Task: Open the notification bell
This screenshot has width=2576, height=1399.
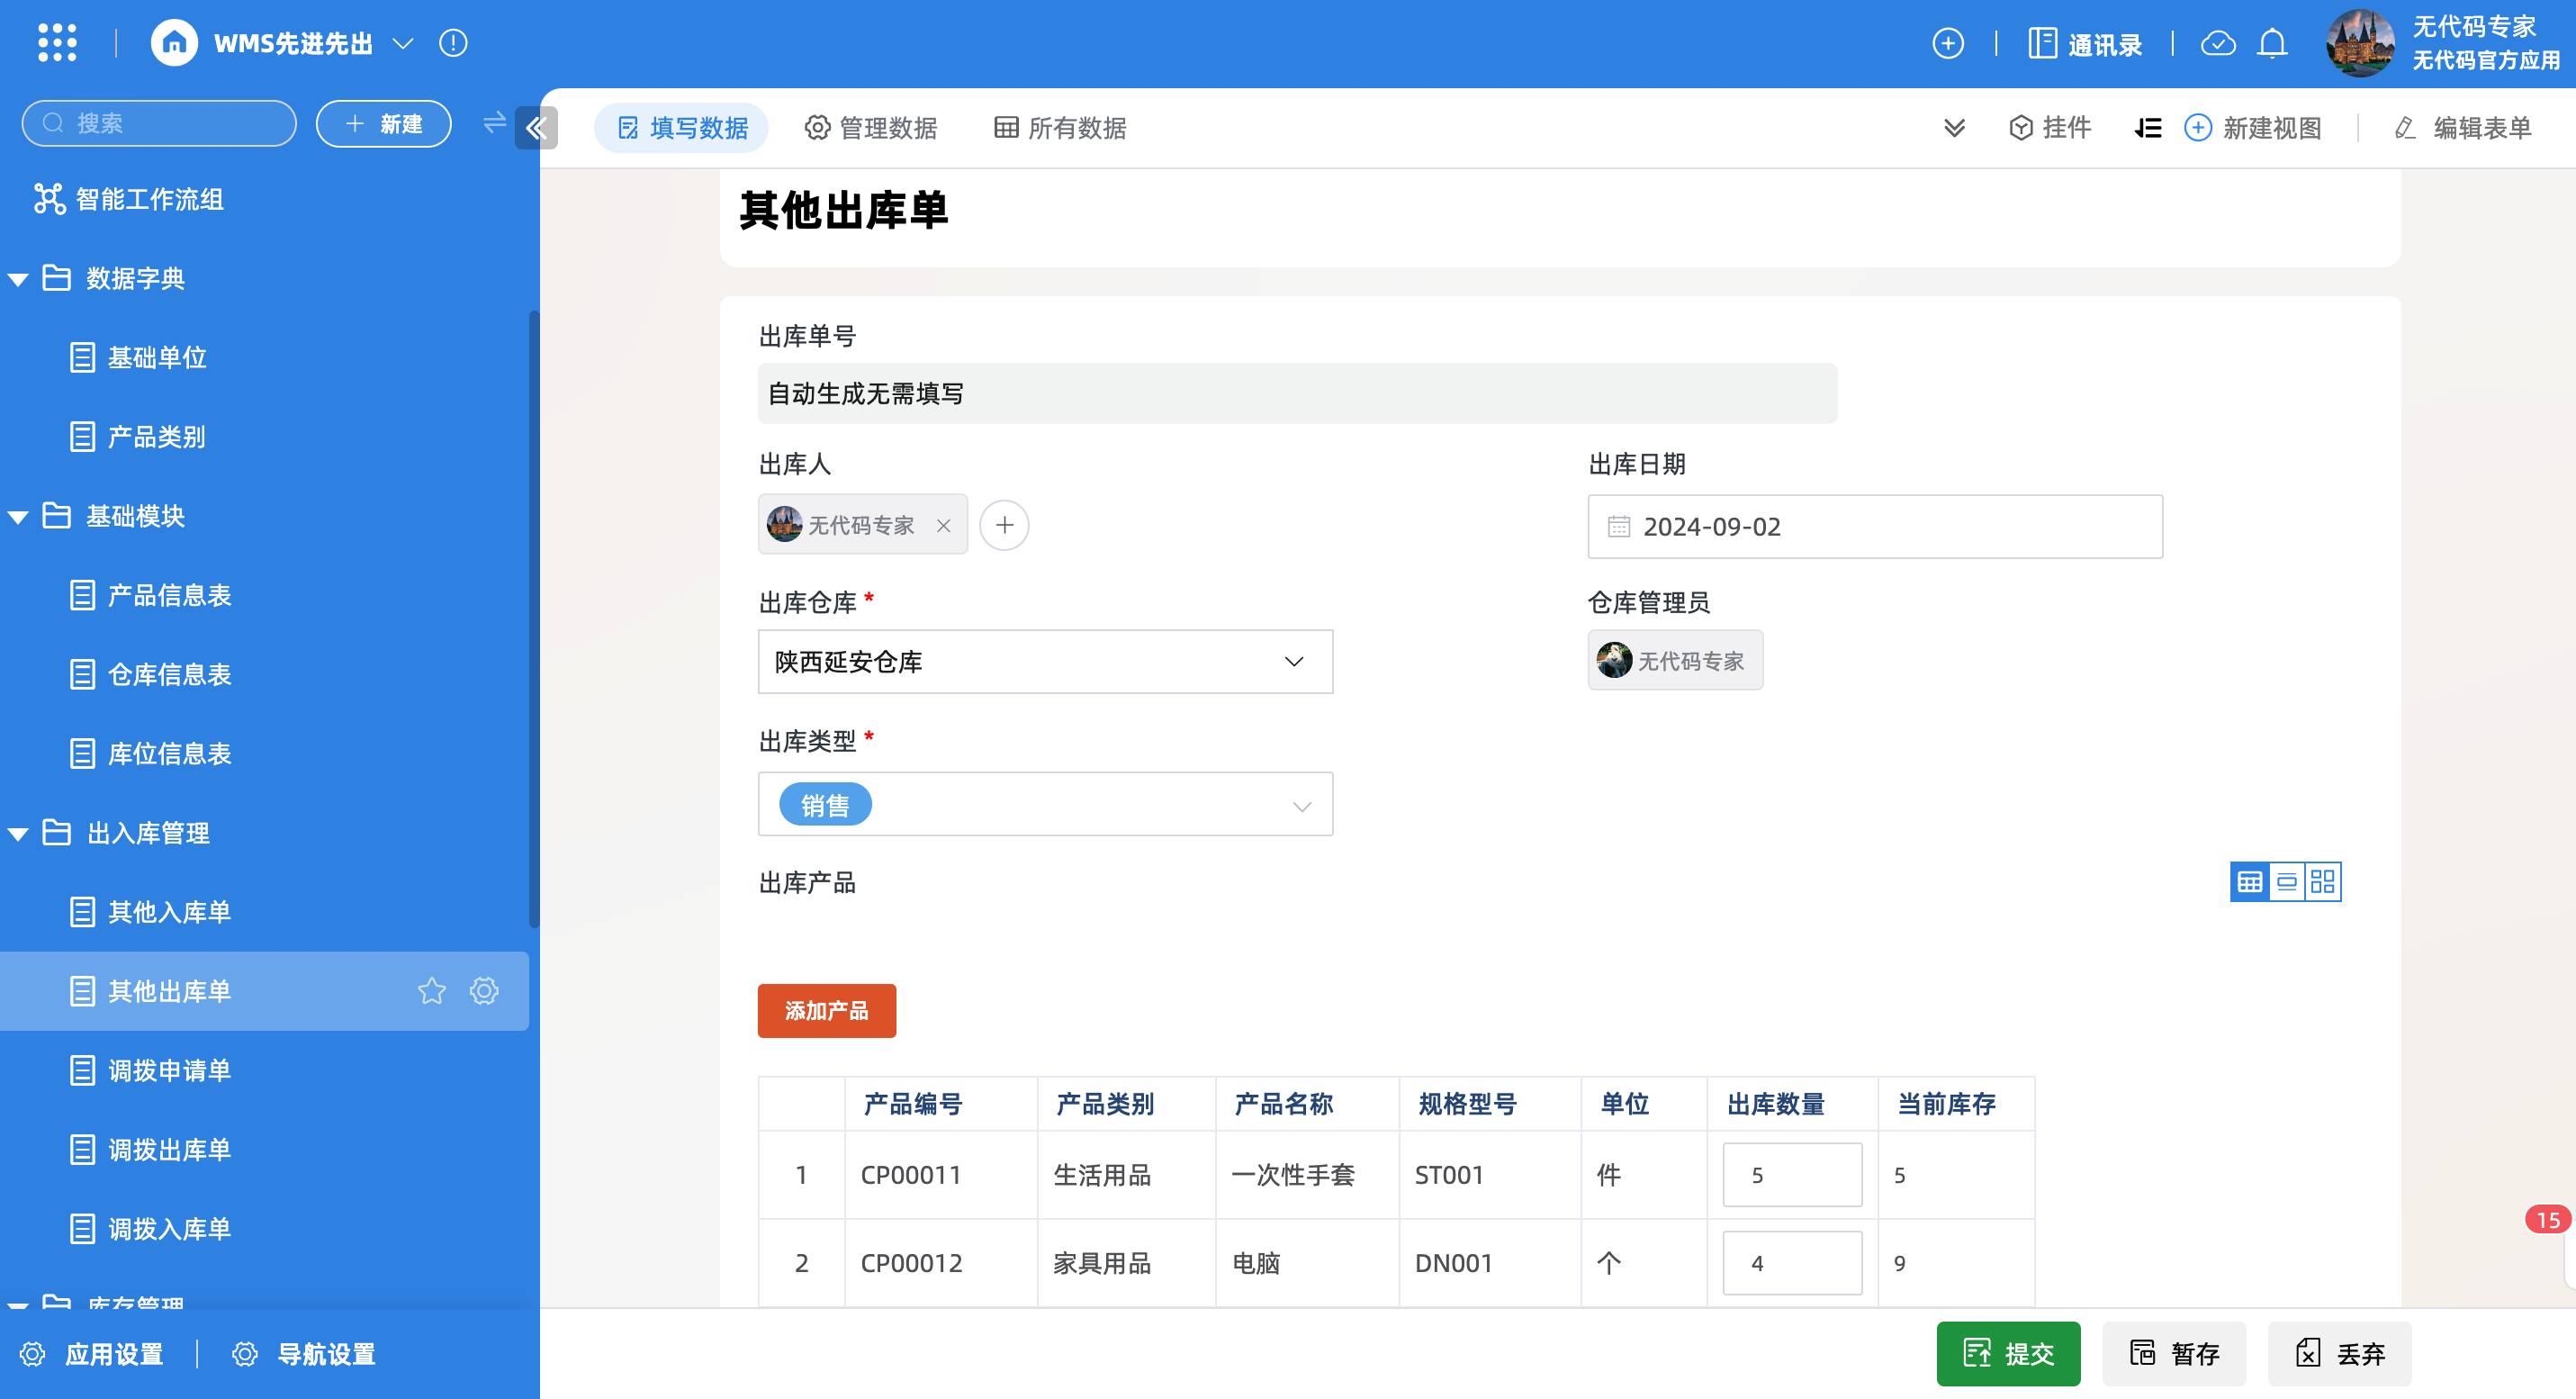Action: pos(2272,43)
